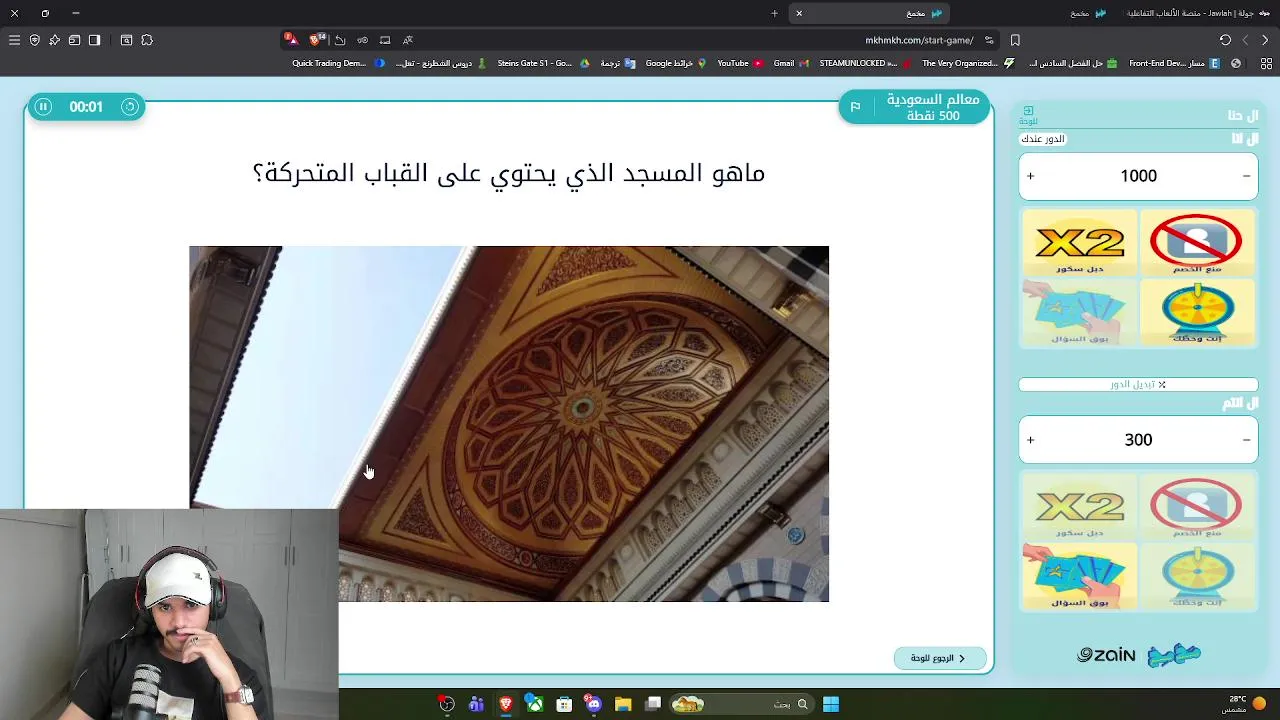The width and height of the screenshot is (1280, 720).
Task: Use the first team's X2 دبل سكور card
Action: 1079,242
